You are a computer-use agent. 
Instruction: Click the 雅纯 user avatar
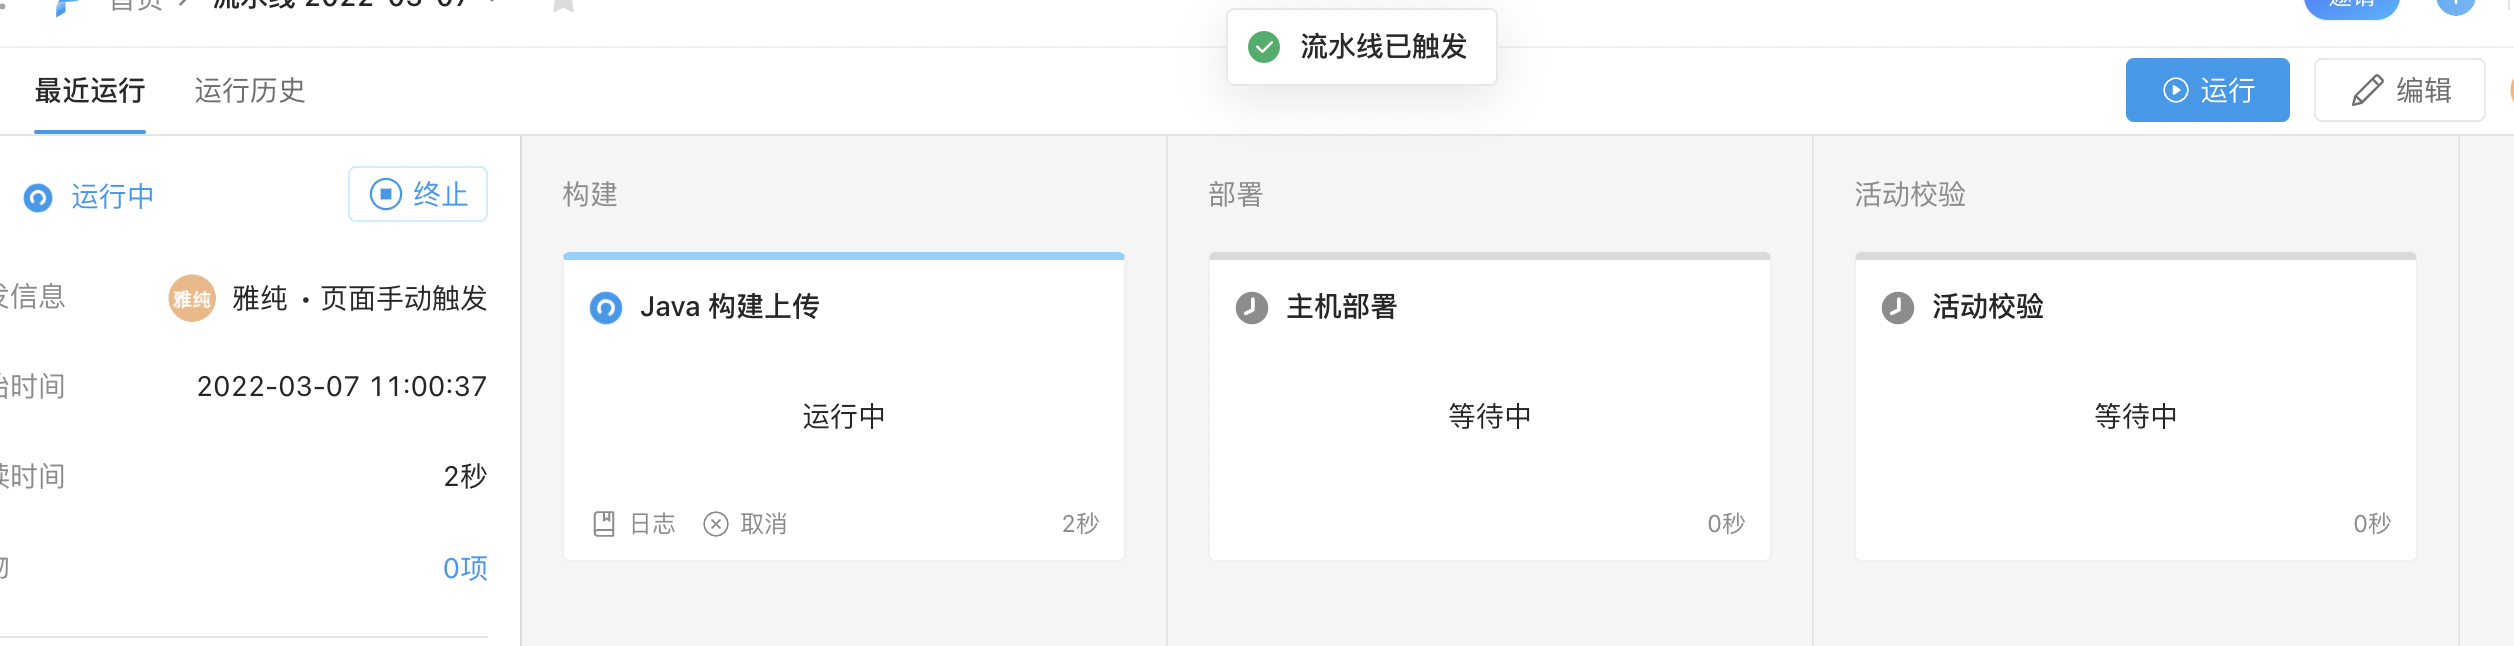pos(191,299)
